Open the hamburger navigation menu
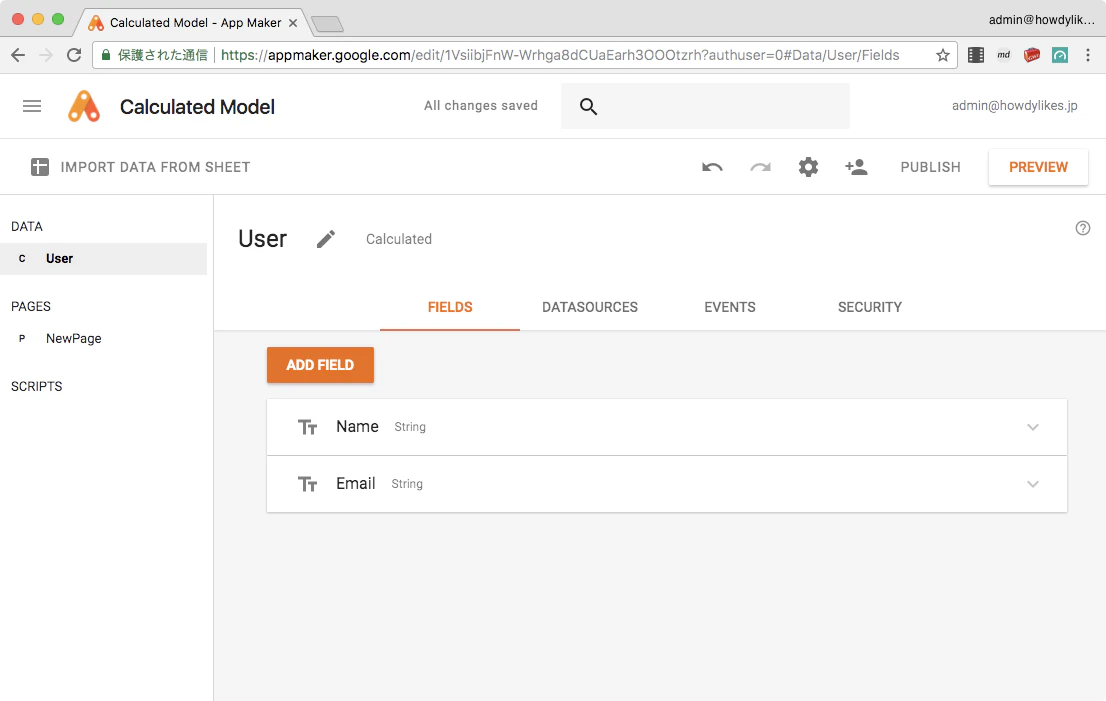 (32, 106)
